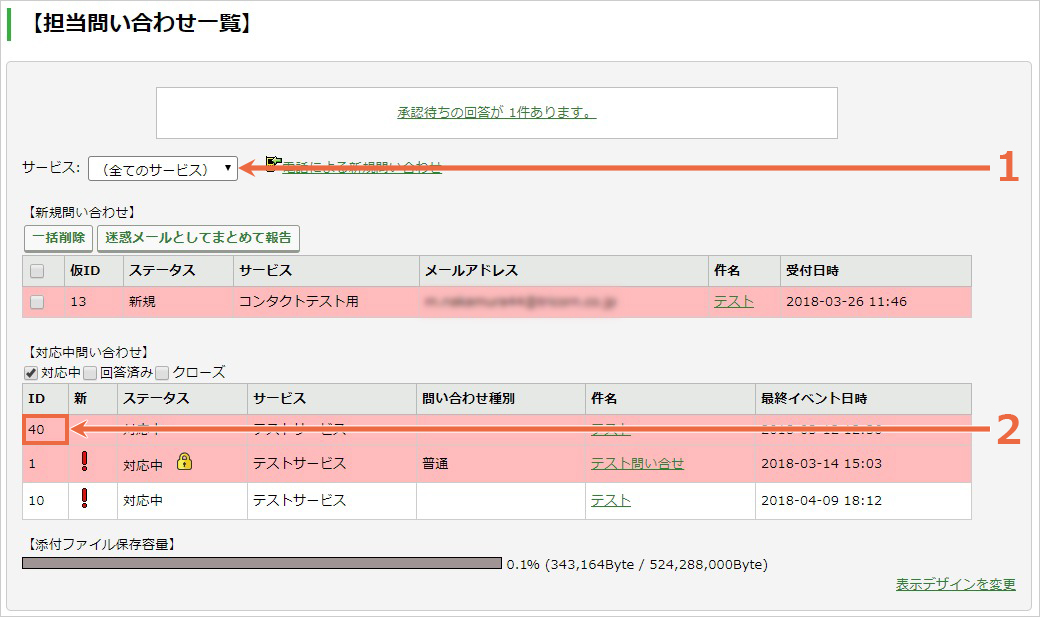Click the 受付日時 column header
1040x617 pixels.
point(876,271)
